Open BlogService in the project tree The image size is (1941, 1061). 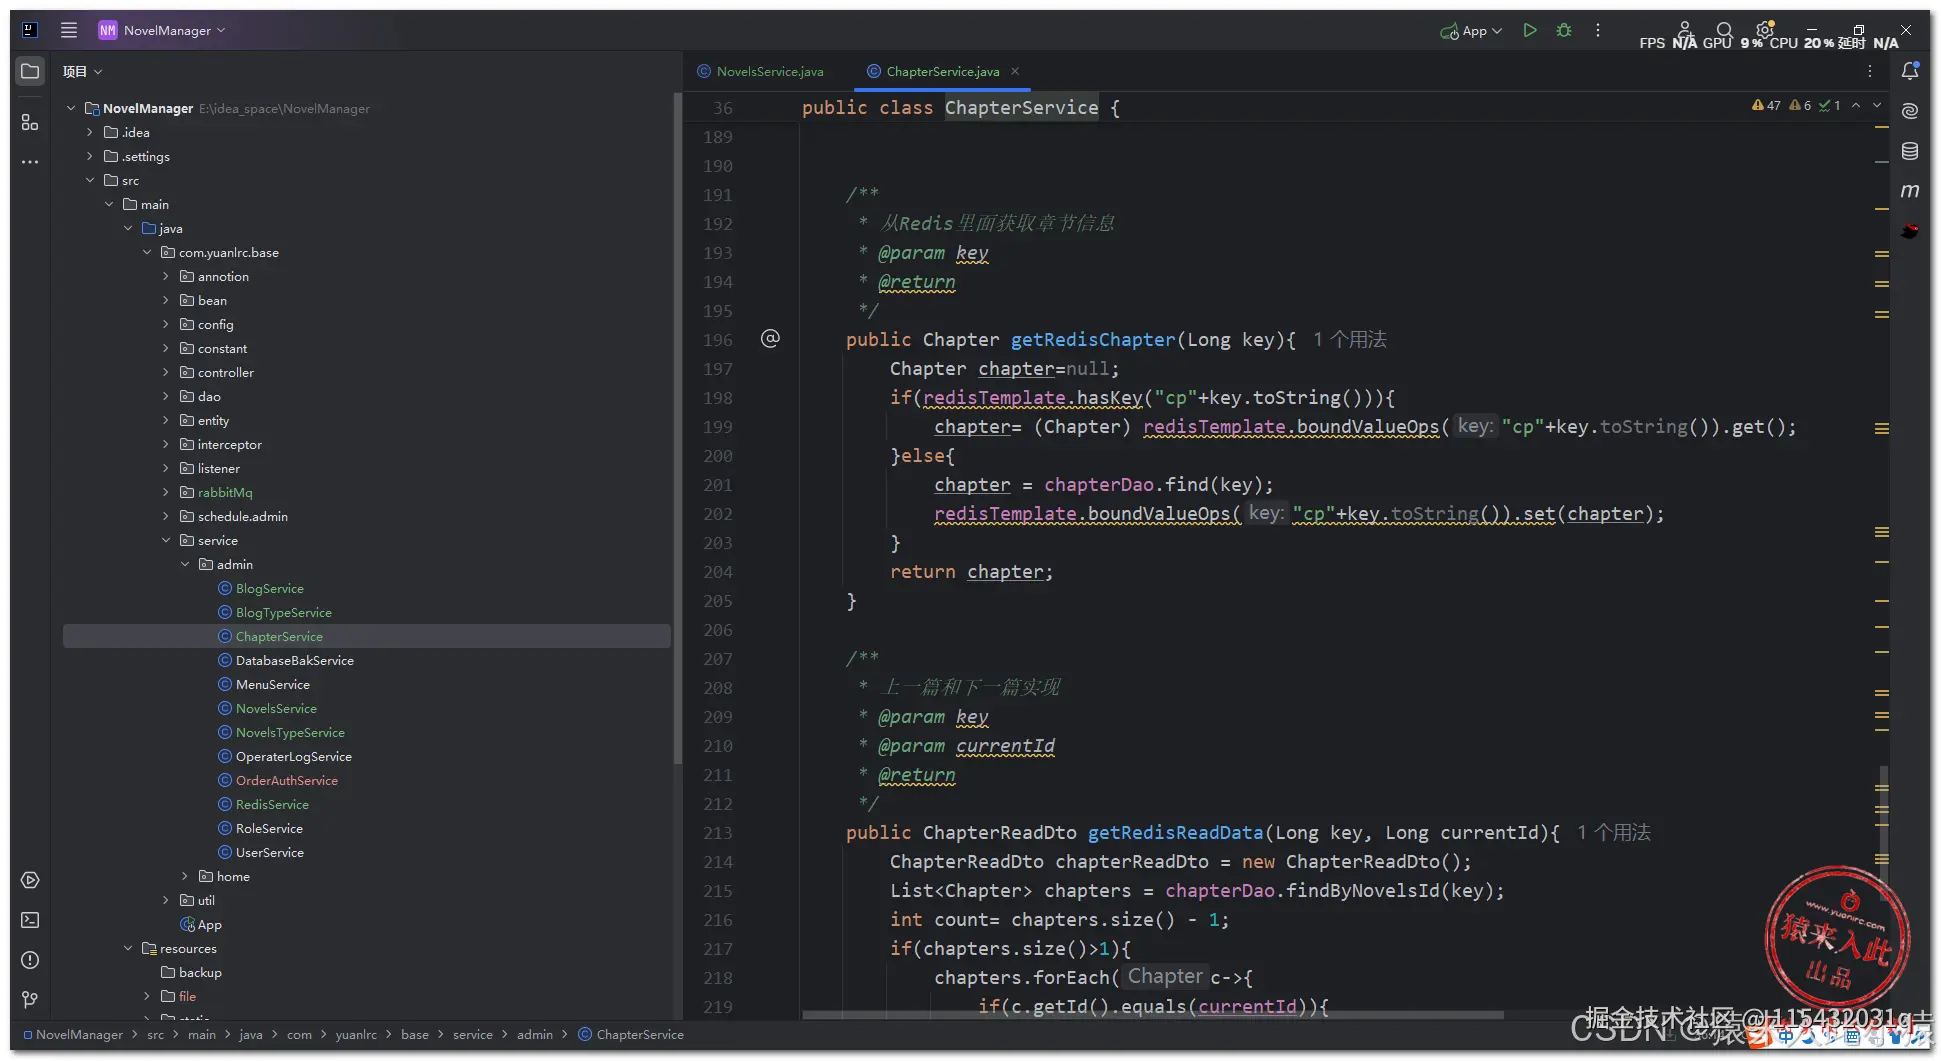click(x=269, y=588)
